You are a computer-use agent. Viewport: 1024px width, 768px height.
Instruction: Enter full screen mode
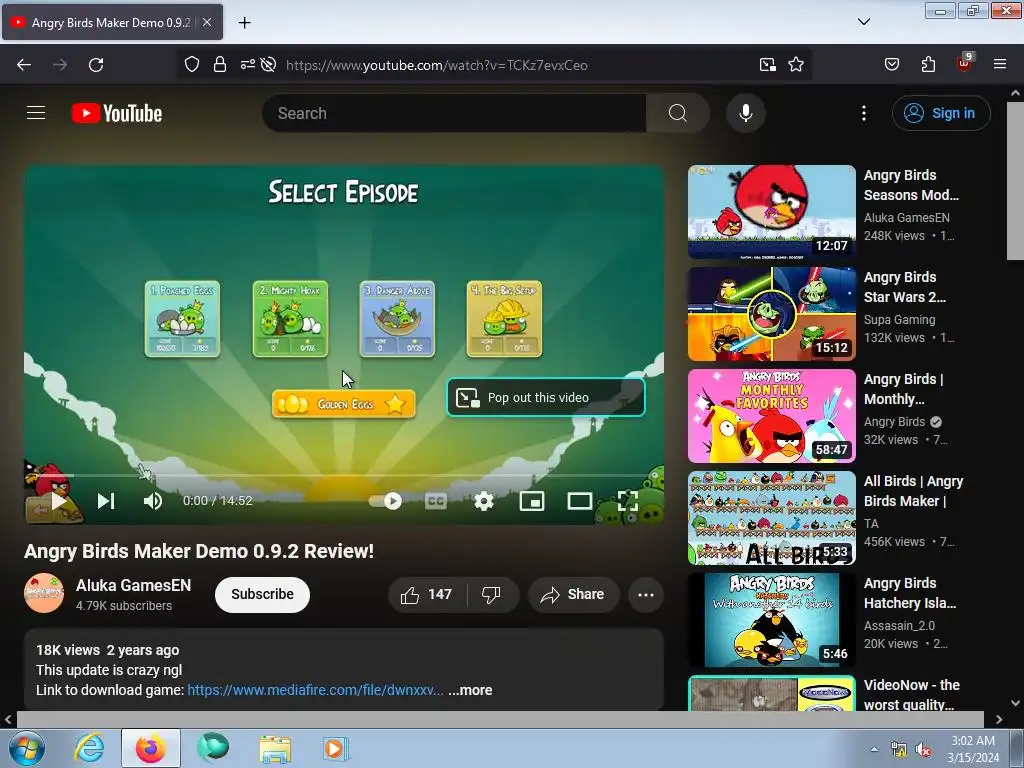pos(627,501)
